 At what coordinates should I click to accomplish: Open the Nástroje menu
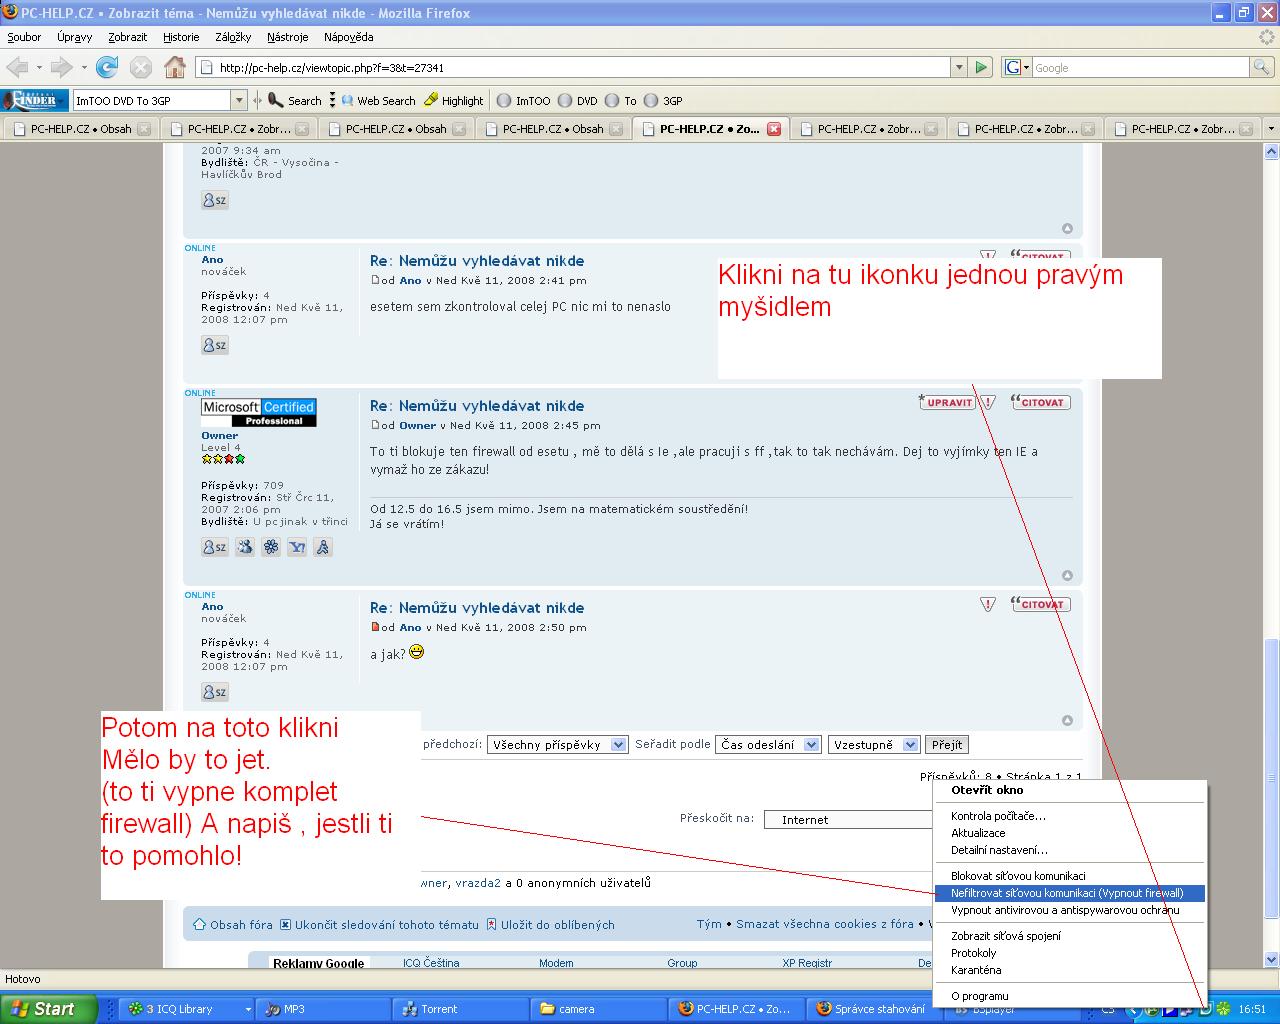pos(288,37)
